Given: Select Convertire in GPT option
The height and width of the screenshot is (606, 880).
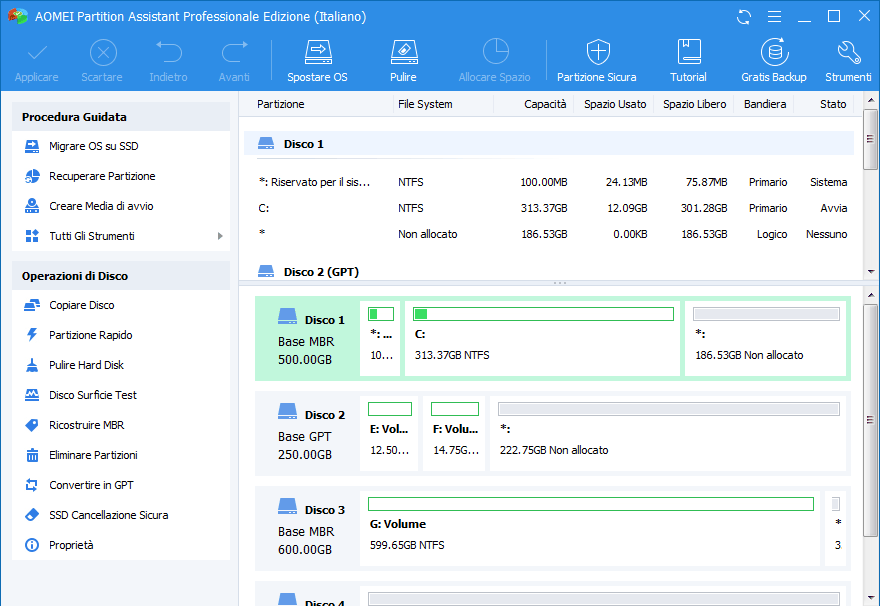Looking at the screenshot, I should click(x=91, y=485).
